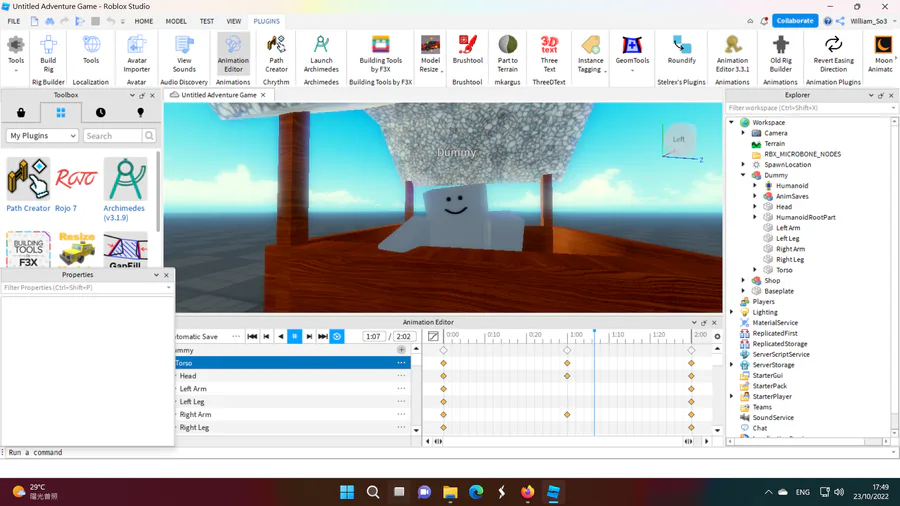Go to previous keyframe

pos(266,336)
